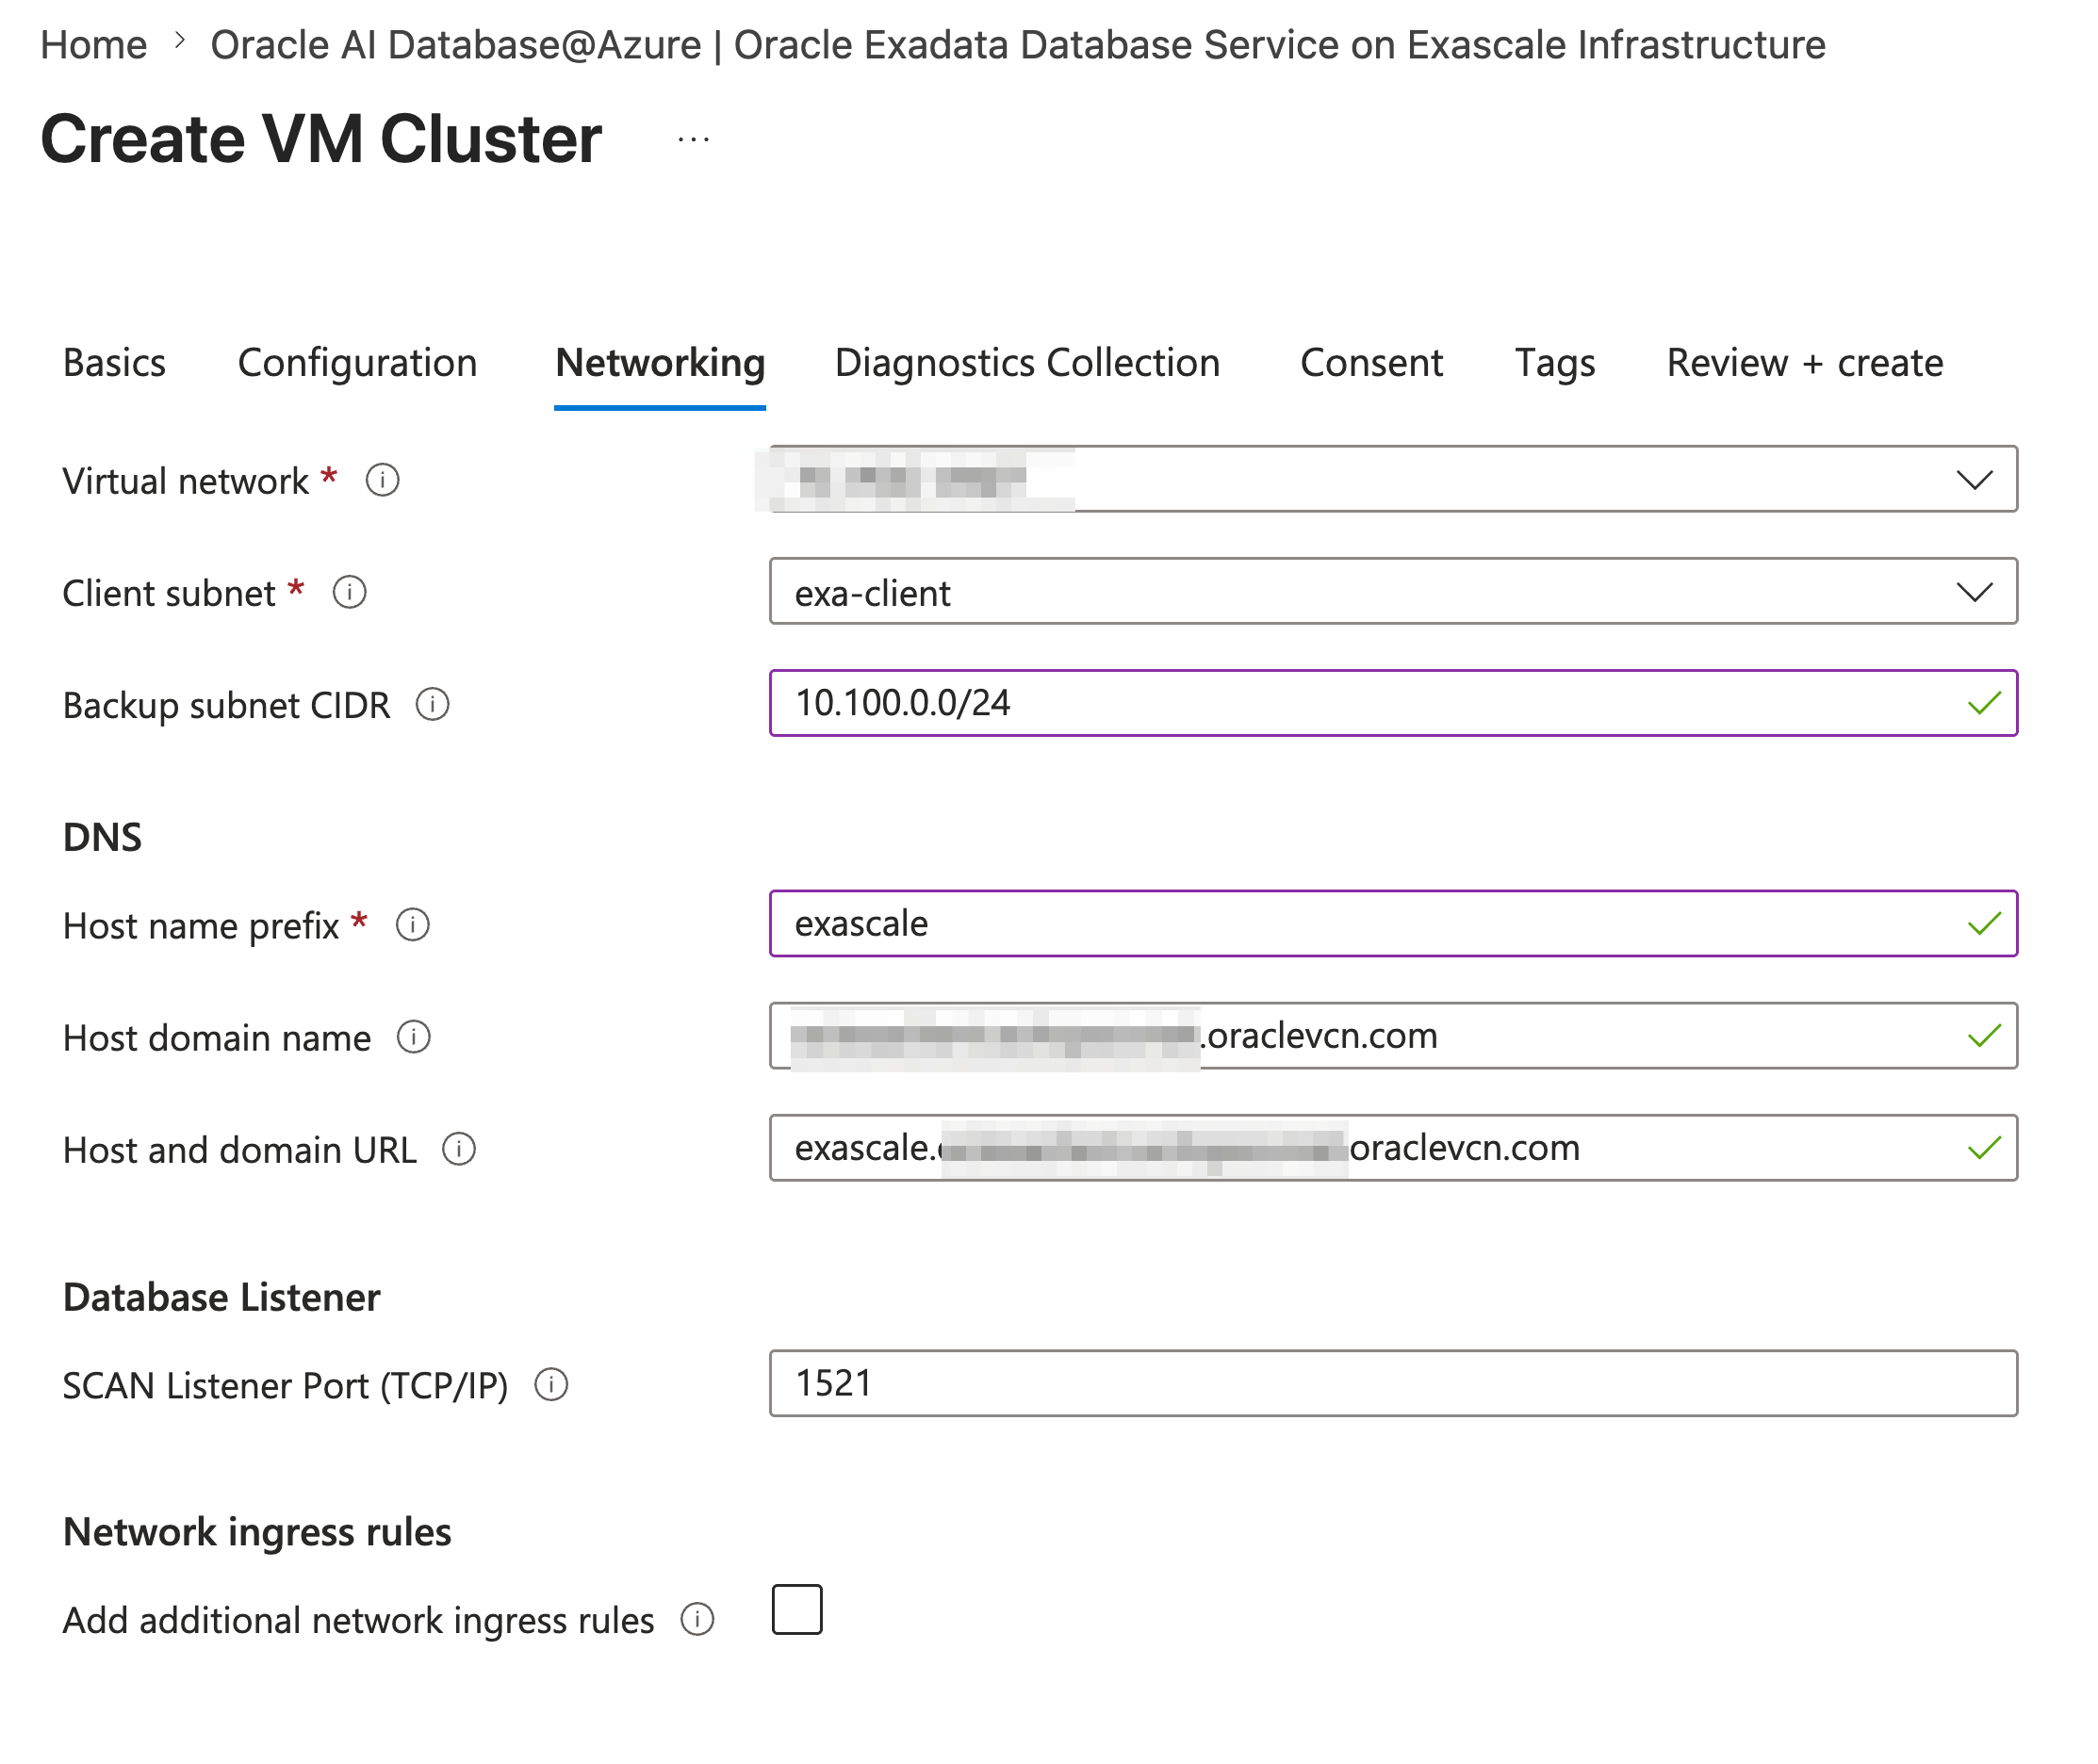This screenshot has width=2098, height=1764.
Task: Show info tooltip for Backup subnet CIDR
Action: [432, 705]
